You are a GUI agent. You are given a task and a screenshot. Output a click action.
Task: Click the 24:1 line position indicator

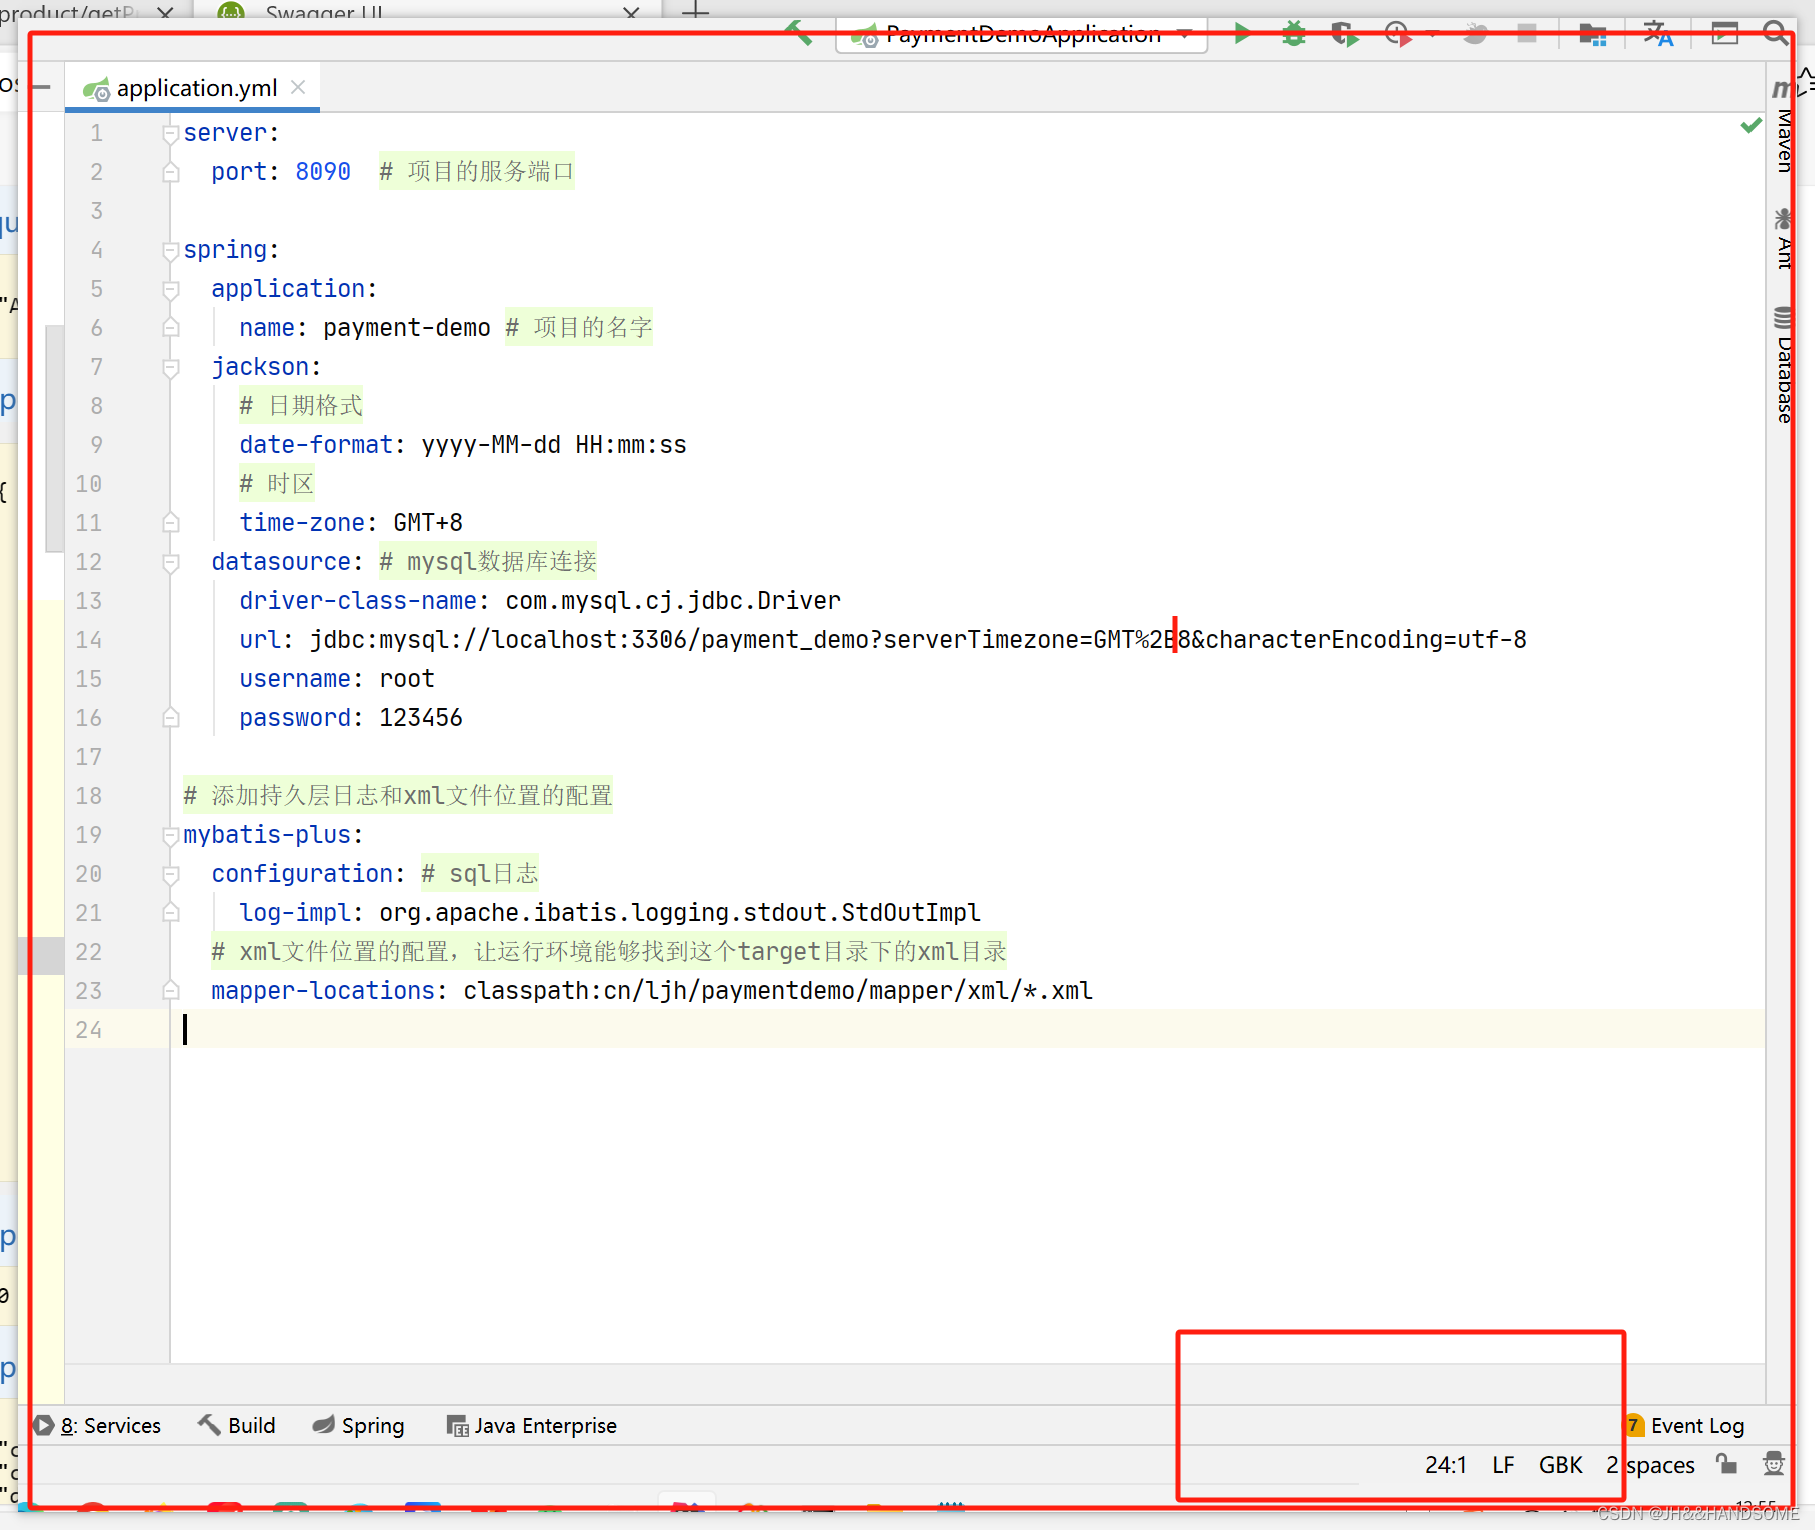pyautogui.click(x=1446, y=1465)
